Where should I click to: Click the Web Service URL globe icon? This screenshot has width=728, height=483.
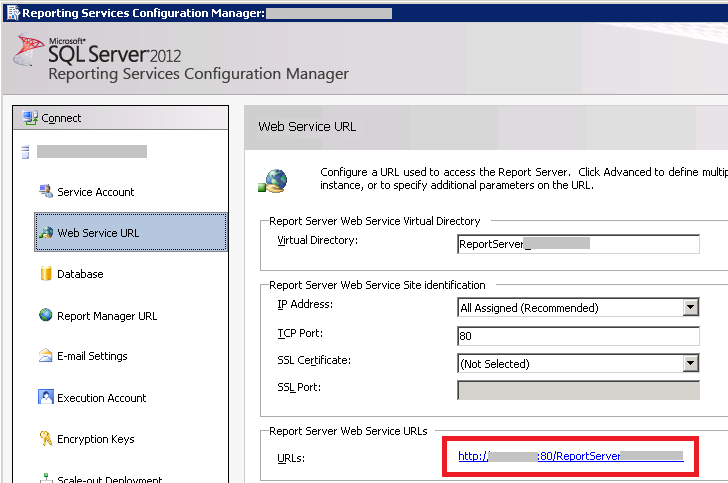[x=45, y=233]
